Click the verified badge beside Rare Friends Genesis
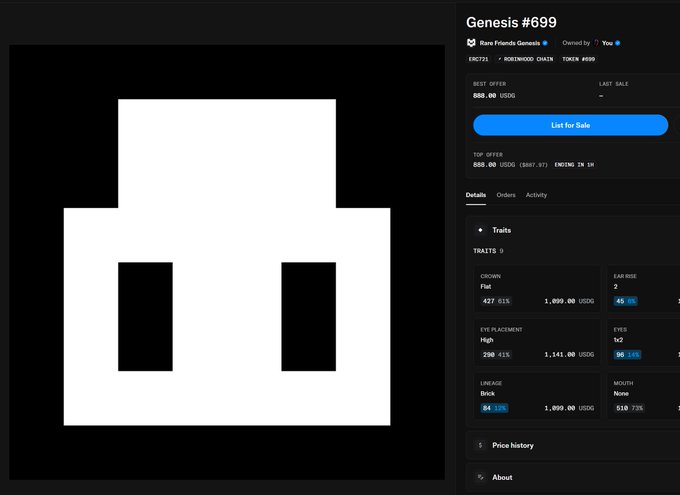The image size is (680, 495). pos(545,43)
